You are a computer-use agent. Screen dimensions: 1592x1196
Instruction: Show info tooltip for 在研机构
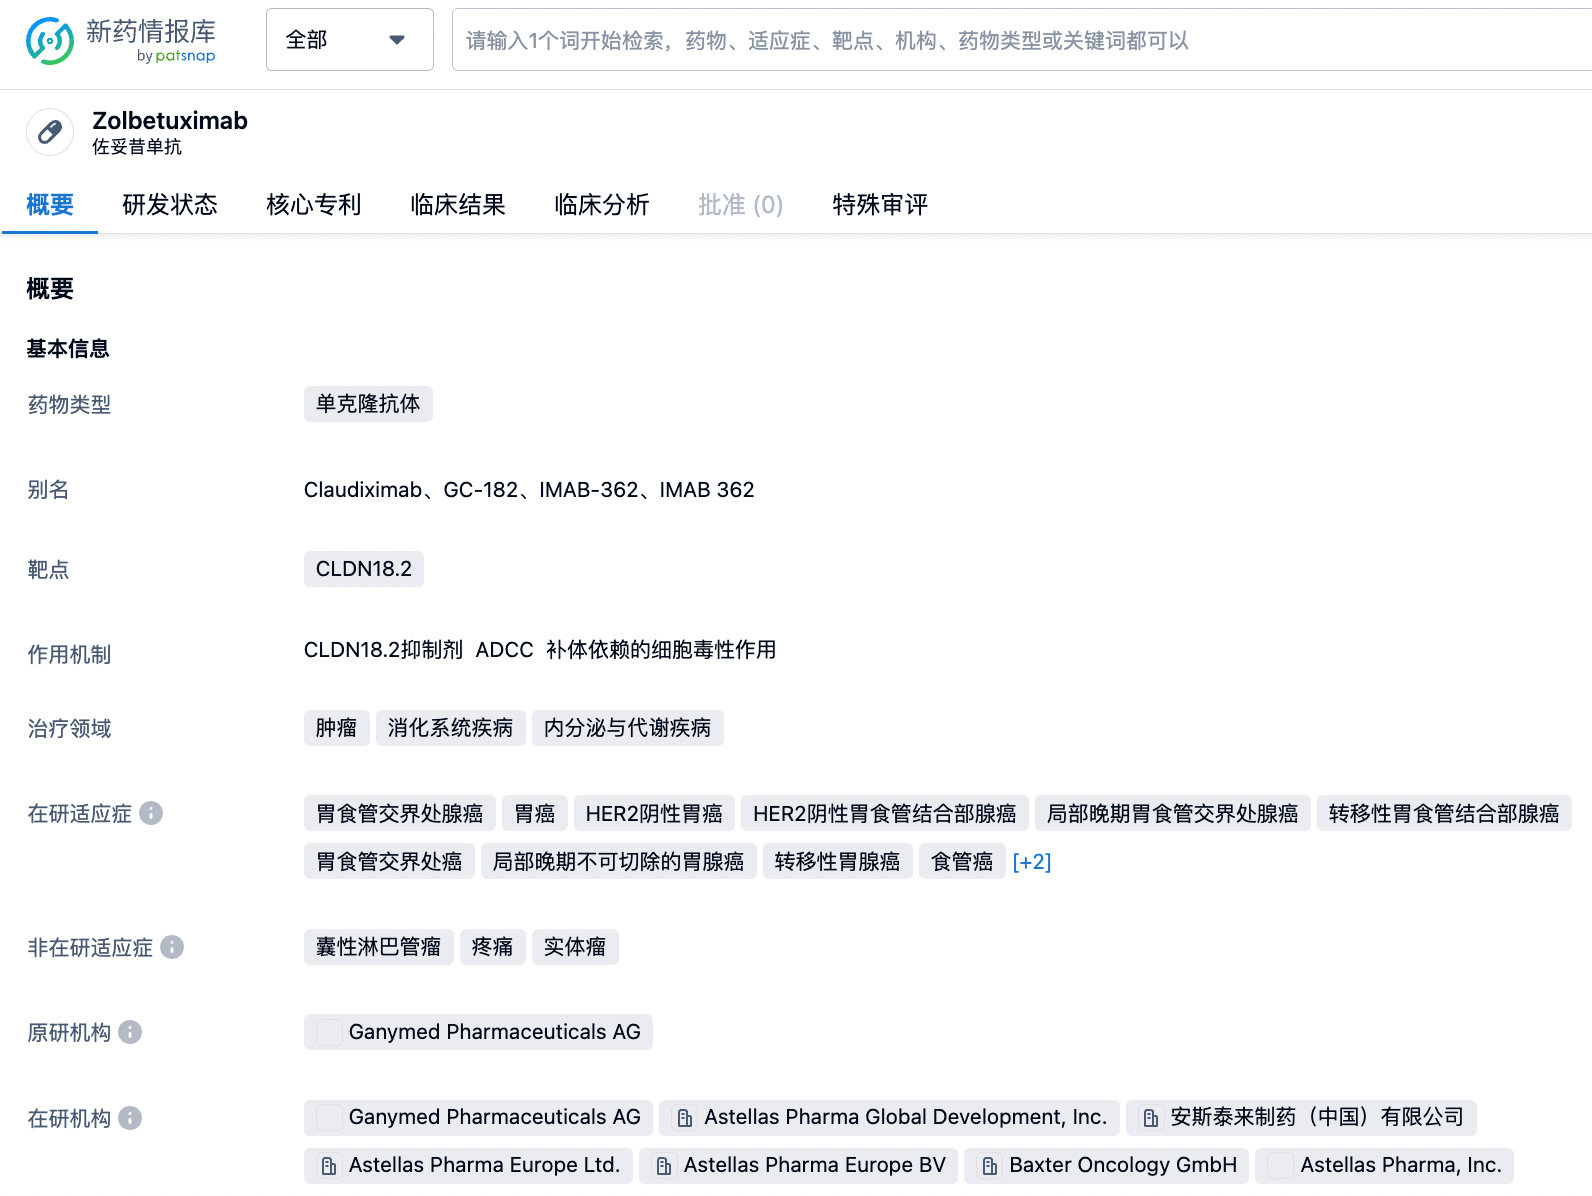click(x=130, y=1118)
